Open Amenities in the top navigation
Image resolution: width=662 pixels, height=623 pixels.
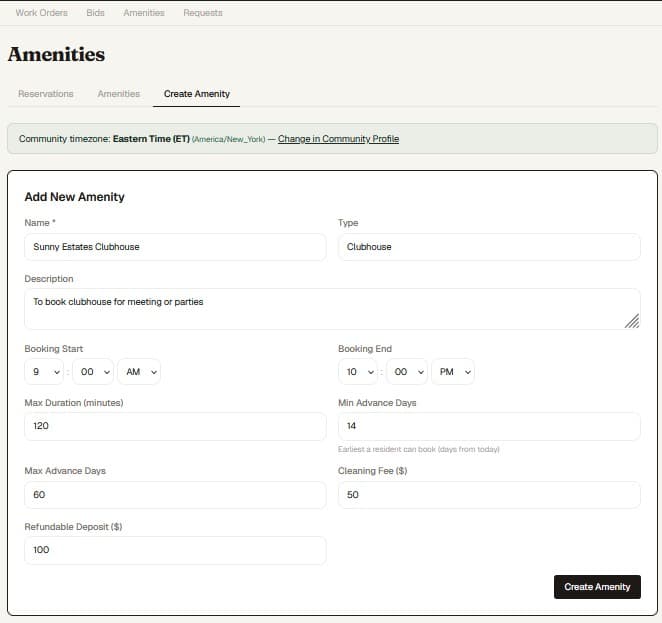pyautogui.click(x=144, y=13)
